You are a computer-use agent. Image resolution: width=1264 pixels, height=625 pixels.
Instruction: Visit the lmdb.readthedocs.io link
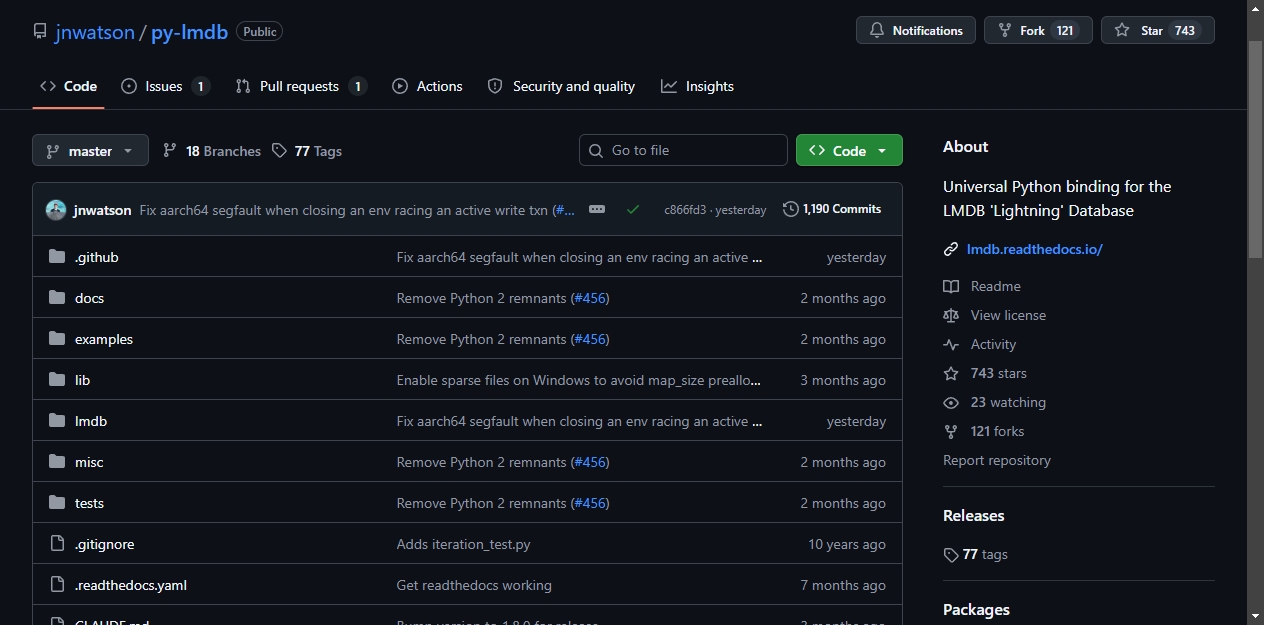[1035, 249]
